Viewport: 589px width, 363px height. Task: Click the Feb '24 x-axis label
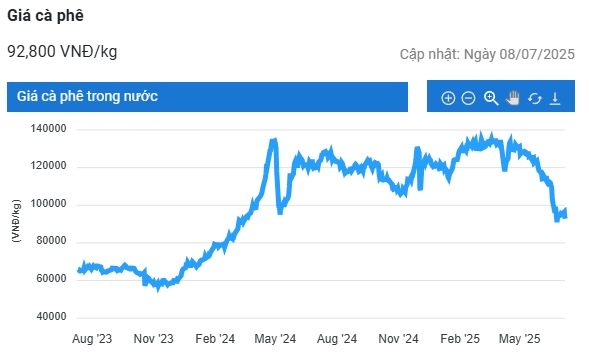click(x=215, y=339)
